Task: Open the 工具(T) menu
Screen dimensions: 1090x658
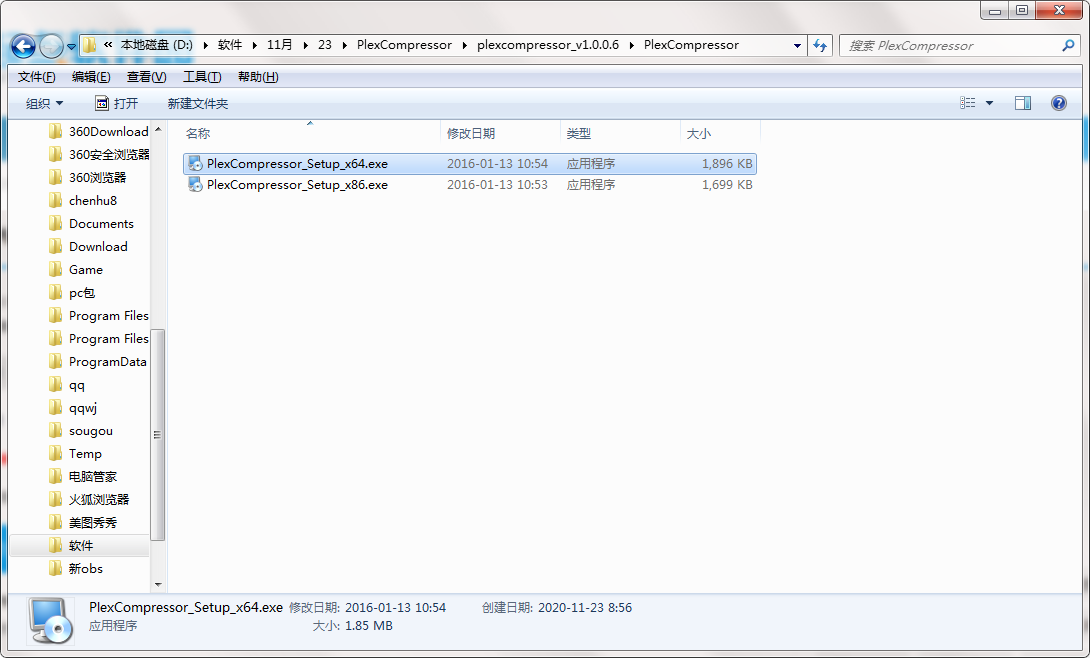Action: tap(202, 76)
